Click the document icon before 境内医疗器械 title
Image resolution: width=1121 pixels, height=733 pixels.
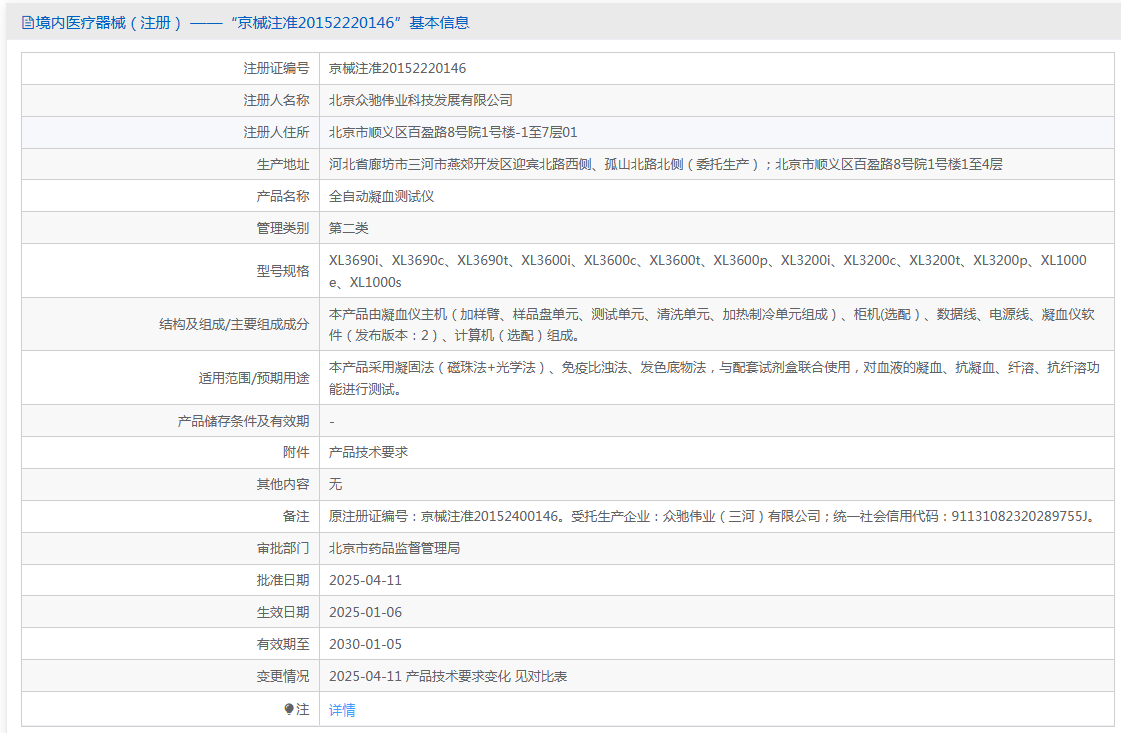point(27,23)
